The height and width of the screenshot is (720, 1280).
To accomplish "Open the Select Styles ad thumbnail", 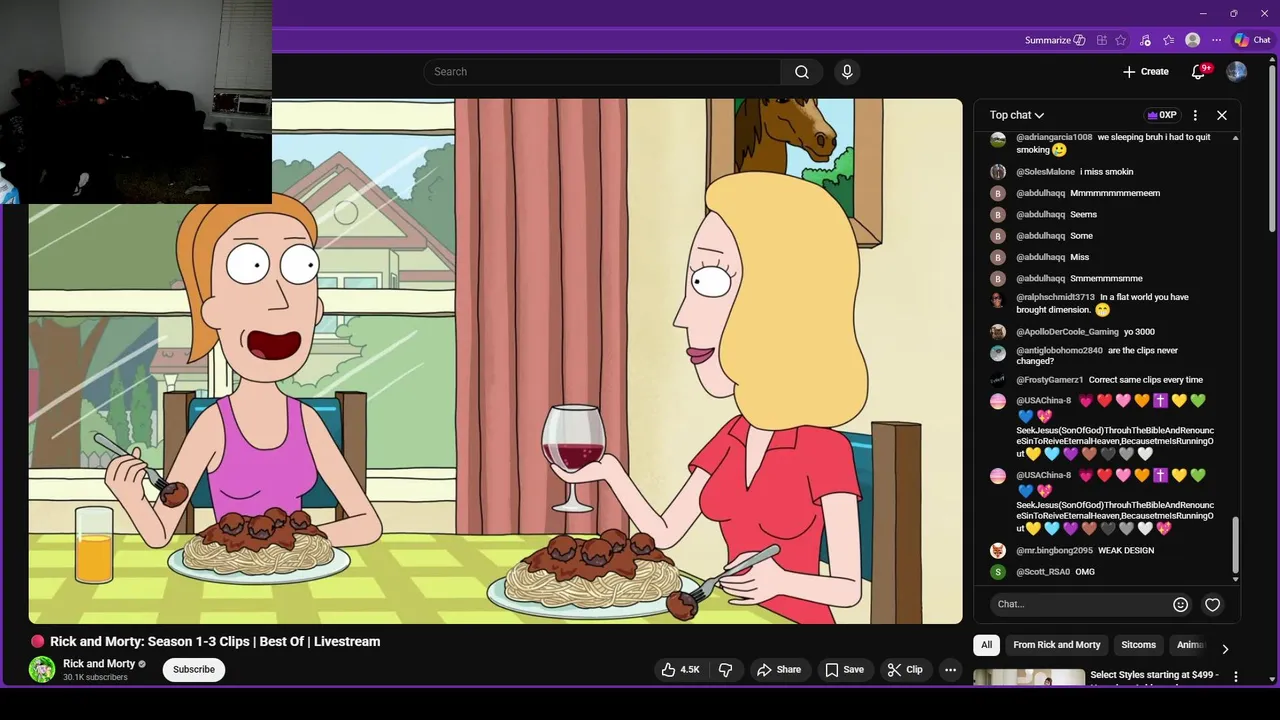I will click(x=1029, y=678).
